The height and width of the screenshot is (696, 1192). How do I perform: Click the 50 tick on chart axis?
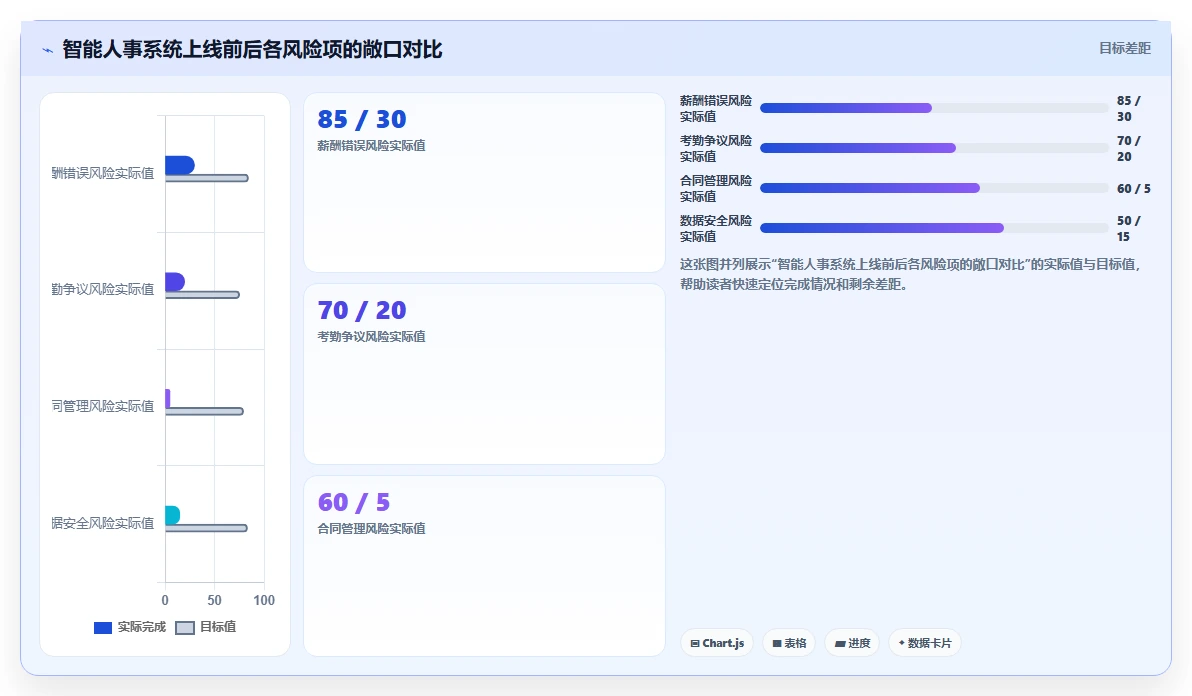(214, 600)
